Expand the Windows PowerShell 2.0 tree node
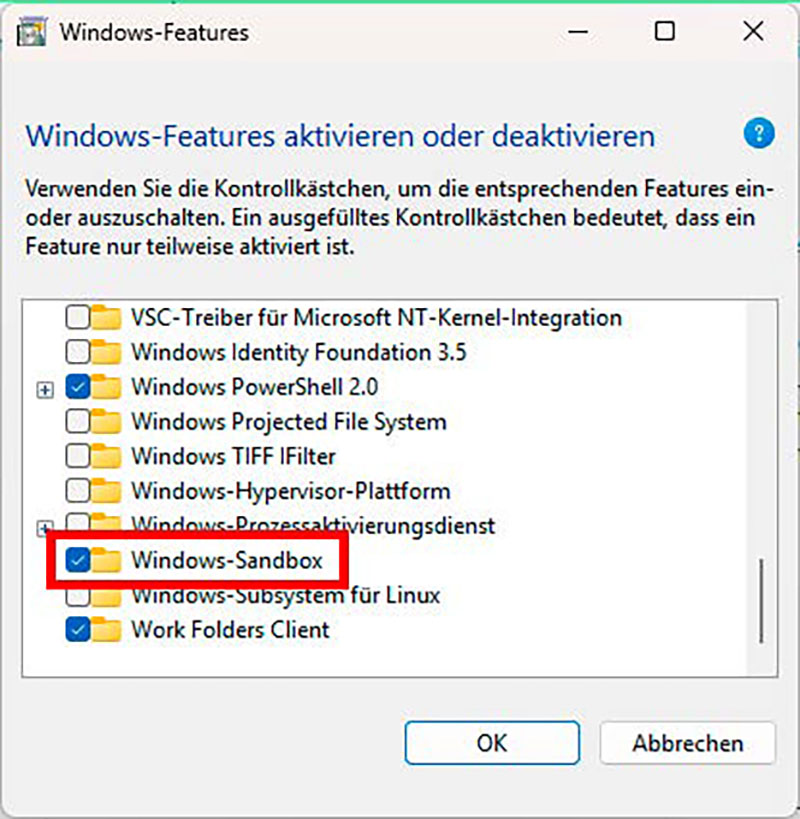Viewport: 800px width, 819px height. pos(44,386)
